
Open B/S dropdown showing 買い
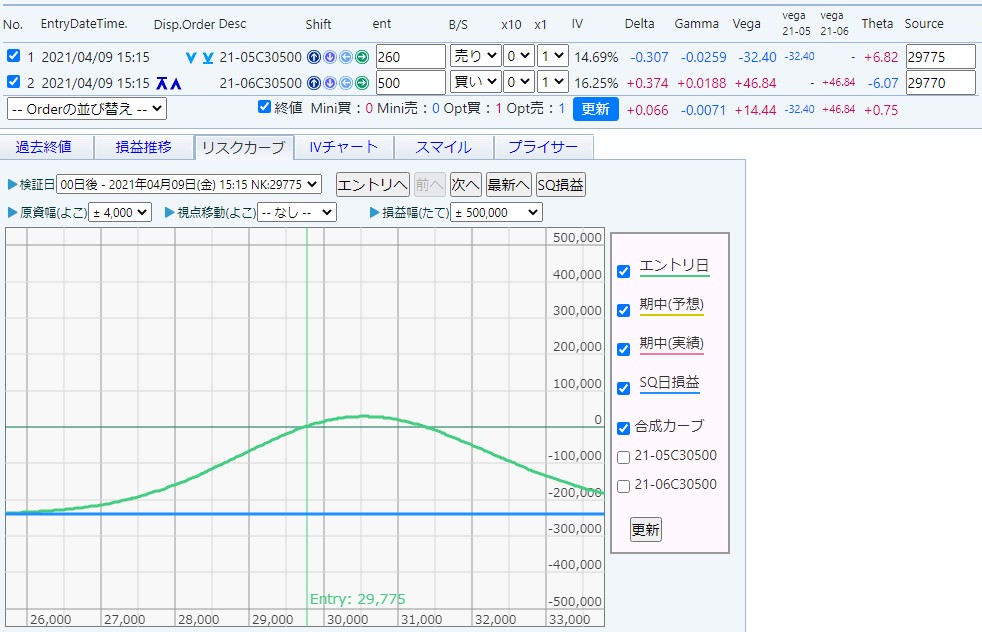tap(475, 82)
